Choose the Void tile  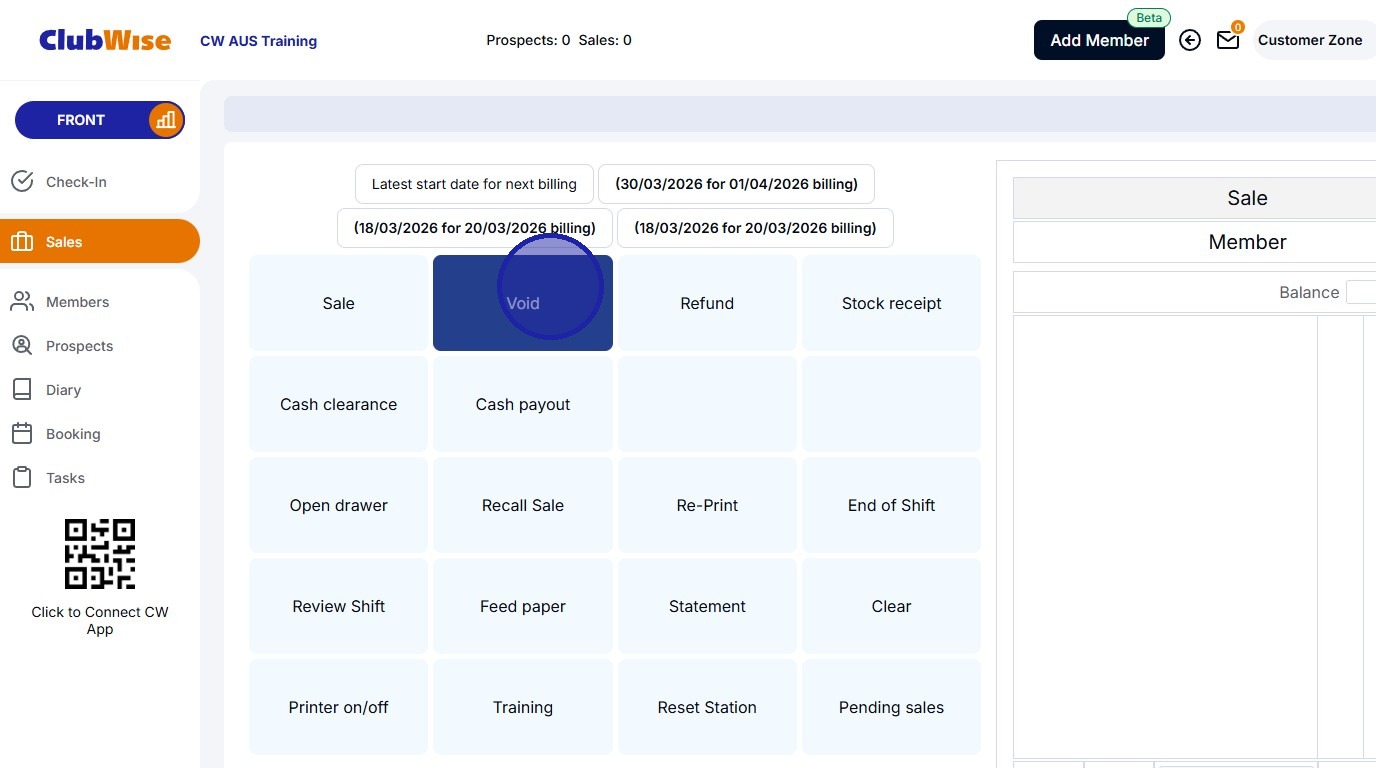[523, 303]
